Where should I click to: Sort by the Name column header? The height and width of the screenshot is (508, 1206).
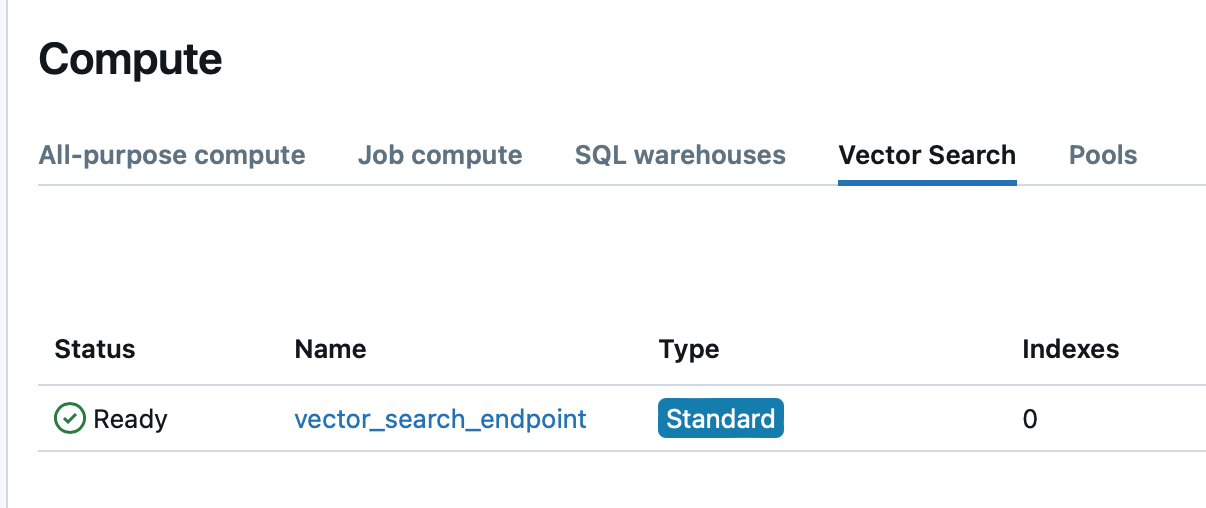[330, 349]
